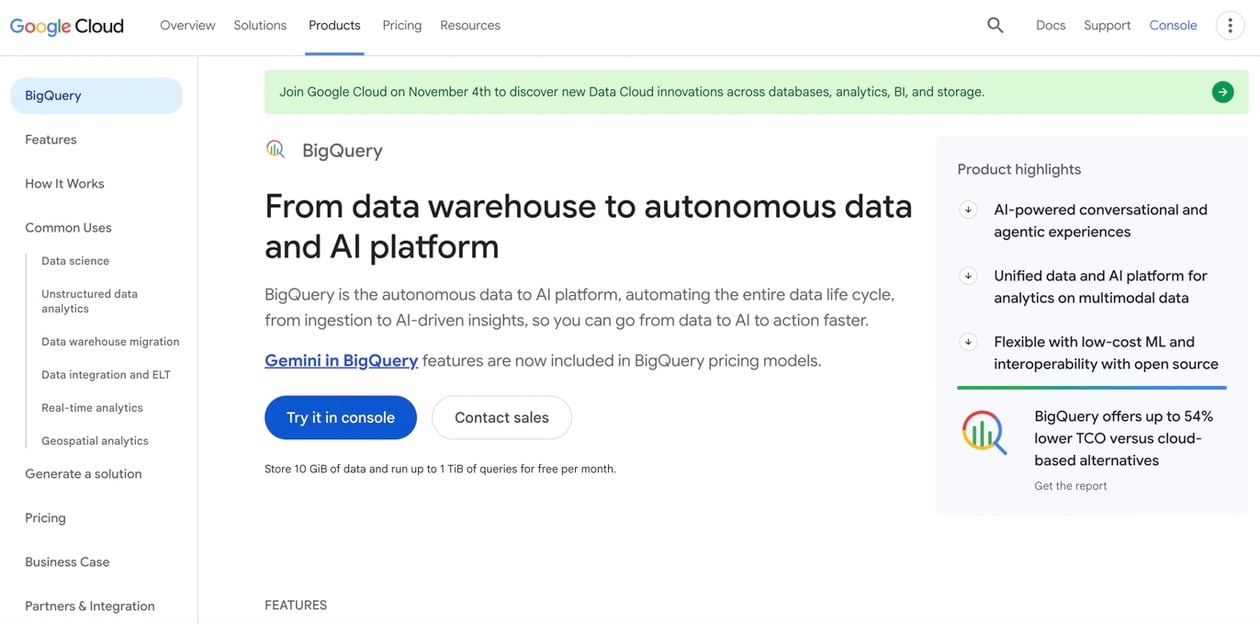Click the Try it in console button
The width and height of the screenshot is (1260, 624).
(x=340, y=417)
